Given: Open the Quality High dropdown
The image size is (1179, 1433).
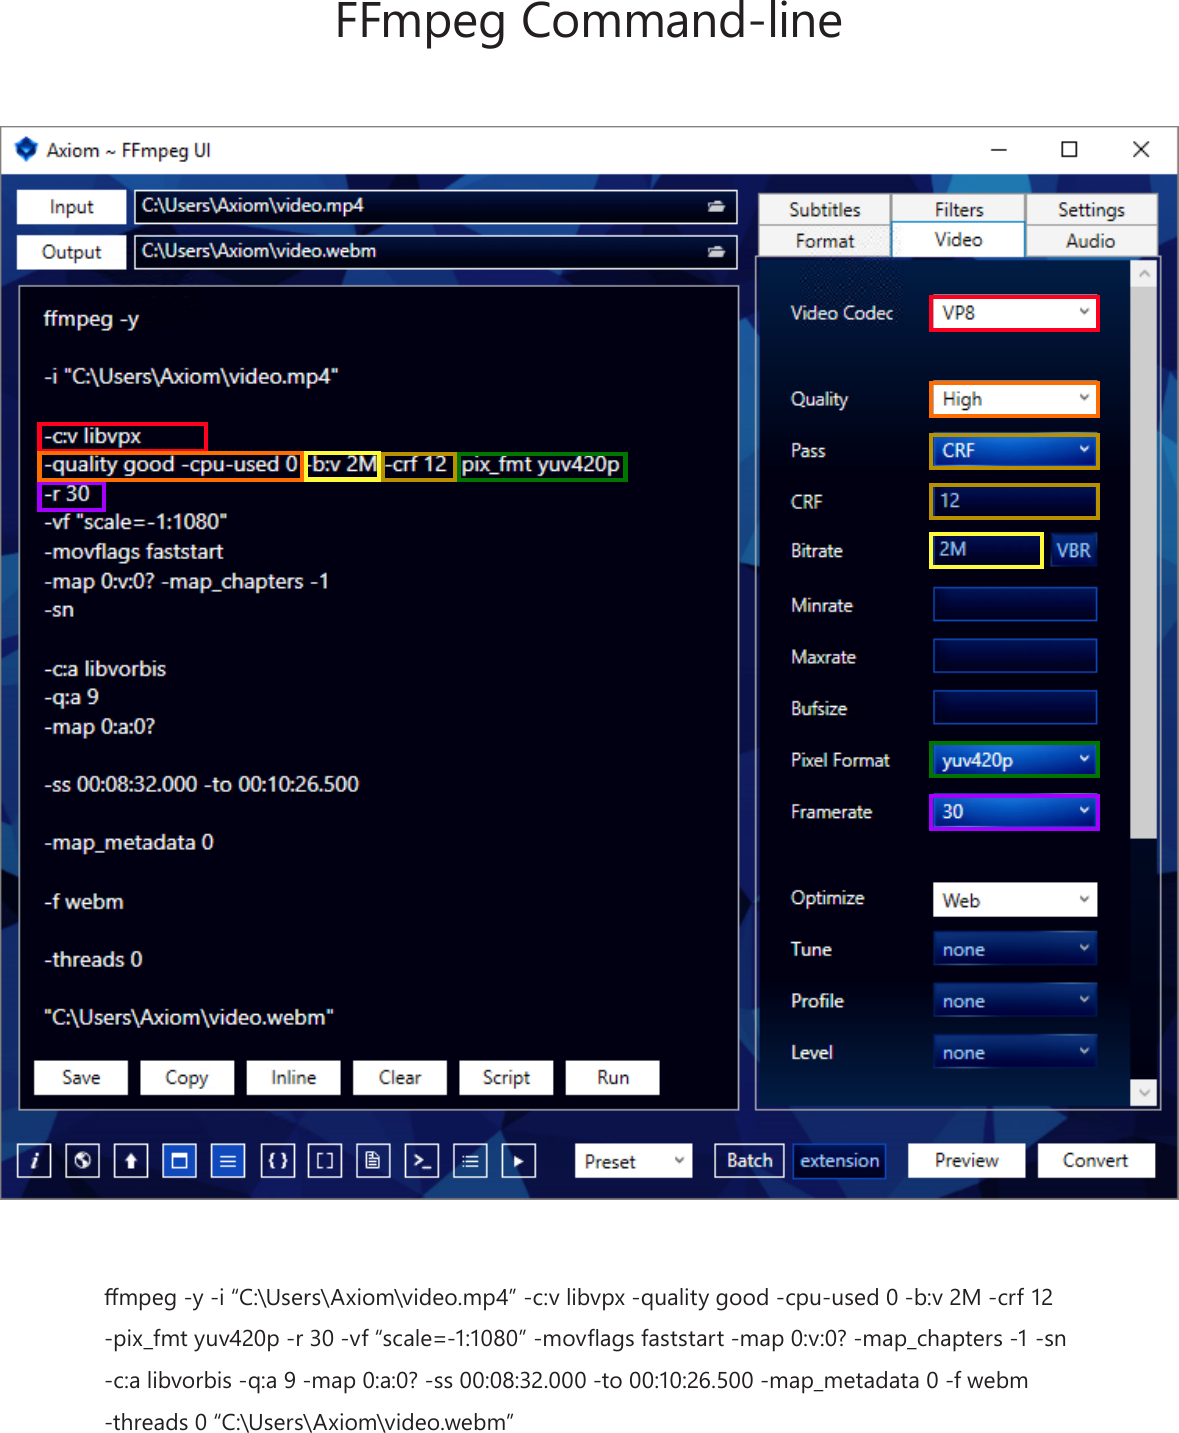Looking at the screenshot, I should click(x=1014, y=399).
